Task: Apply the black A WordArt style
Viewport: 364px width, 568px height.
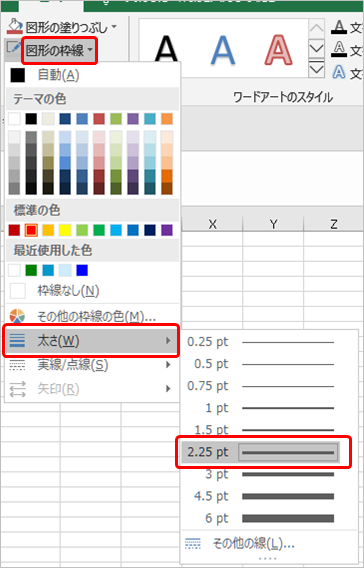Action: point(167,49)
